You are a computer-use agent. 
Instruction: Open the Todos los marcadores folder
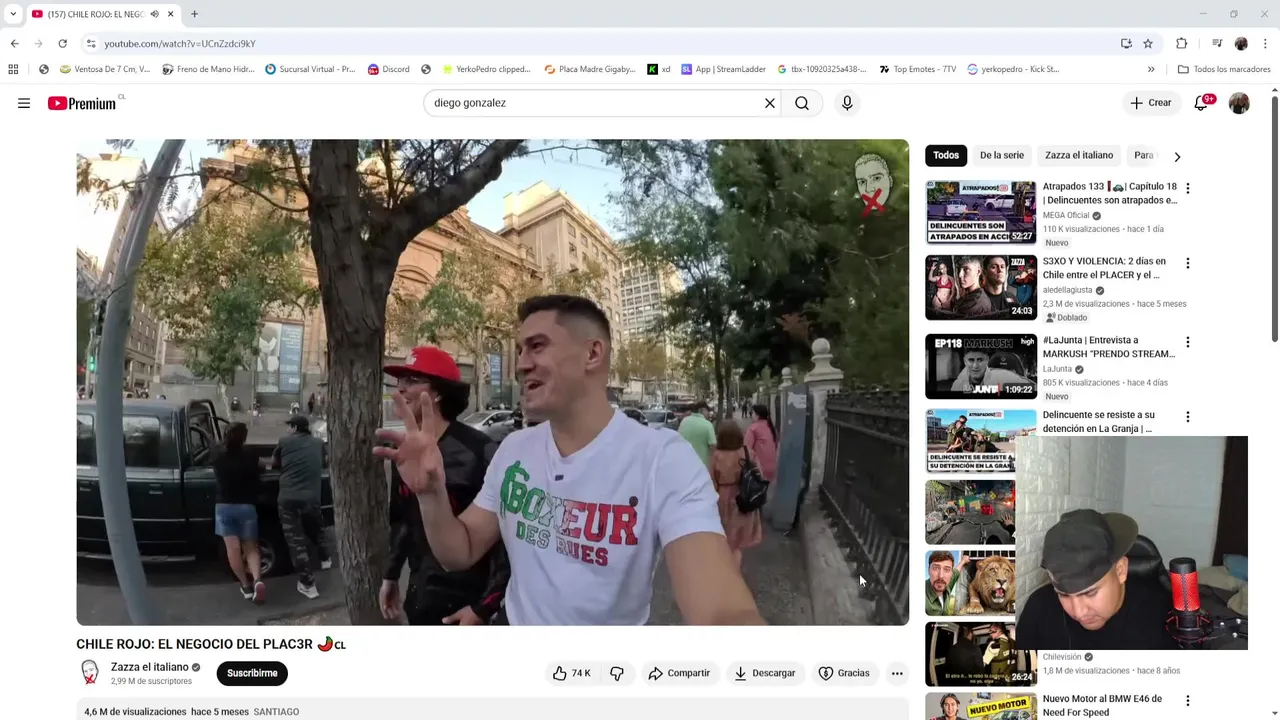[x=1224, y=69]
